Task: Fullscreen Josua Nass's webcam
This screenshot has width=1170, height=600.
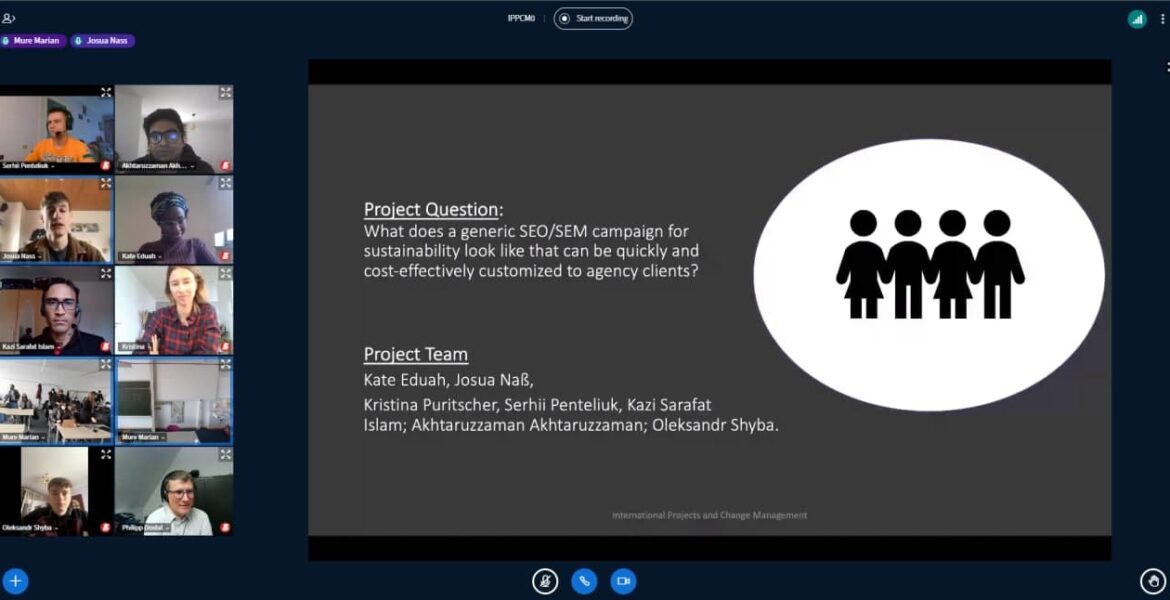Action: (x=106, y=183)
